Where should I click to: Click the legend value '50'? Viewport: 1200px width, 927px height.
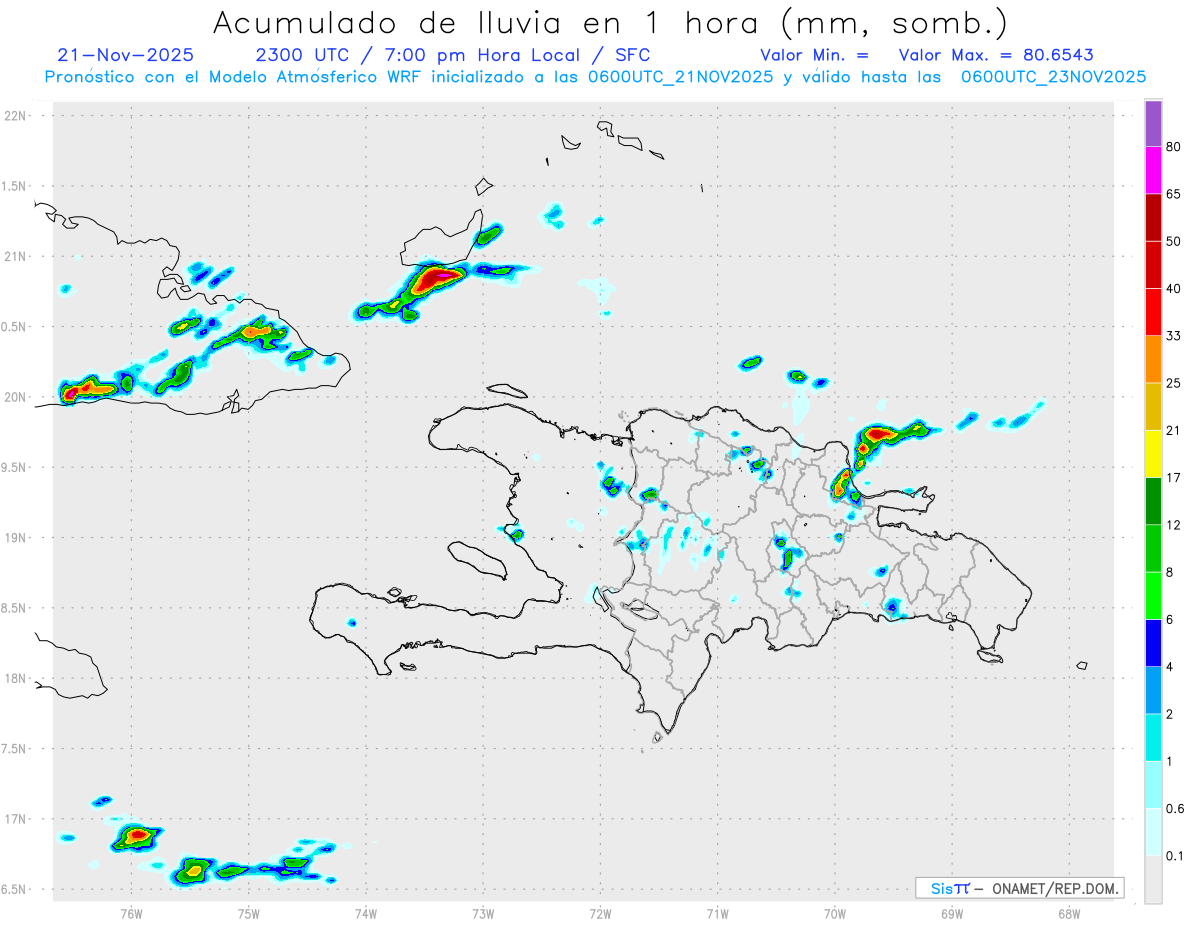coord(1174,242)
